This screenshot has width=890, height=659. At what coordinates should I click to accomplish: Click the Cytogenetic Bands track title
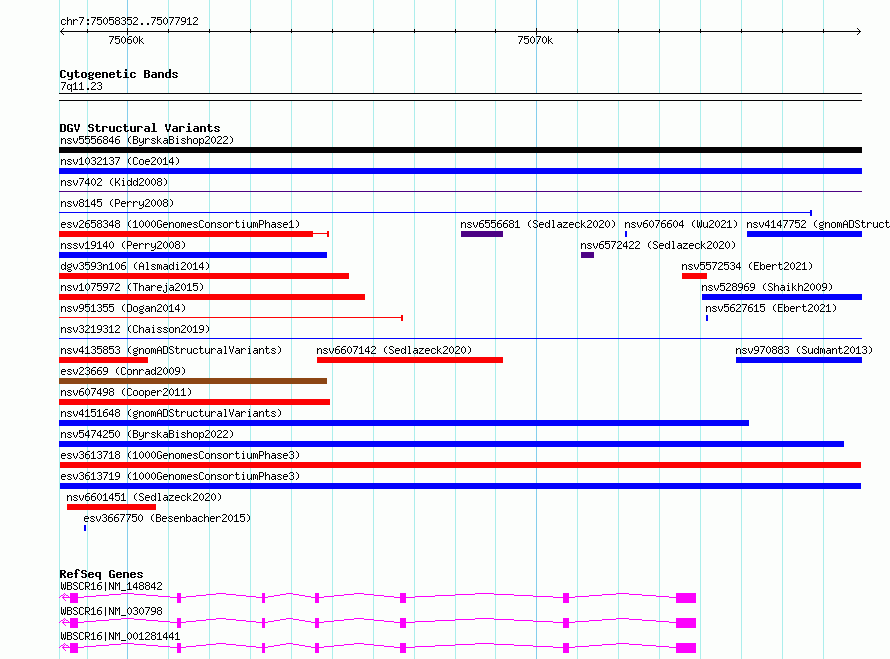[x=118, y=74]
